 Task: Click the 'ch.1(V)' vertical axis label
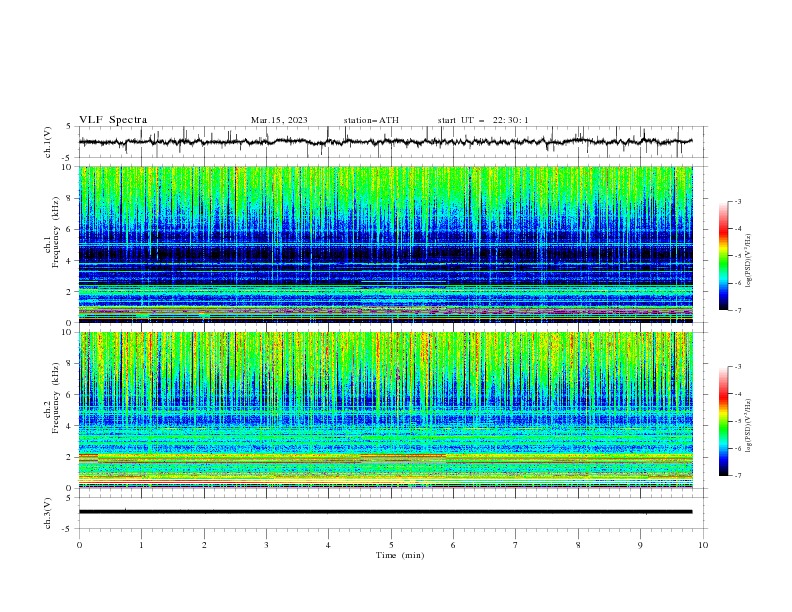(x=48, y=142)
